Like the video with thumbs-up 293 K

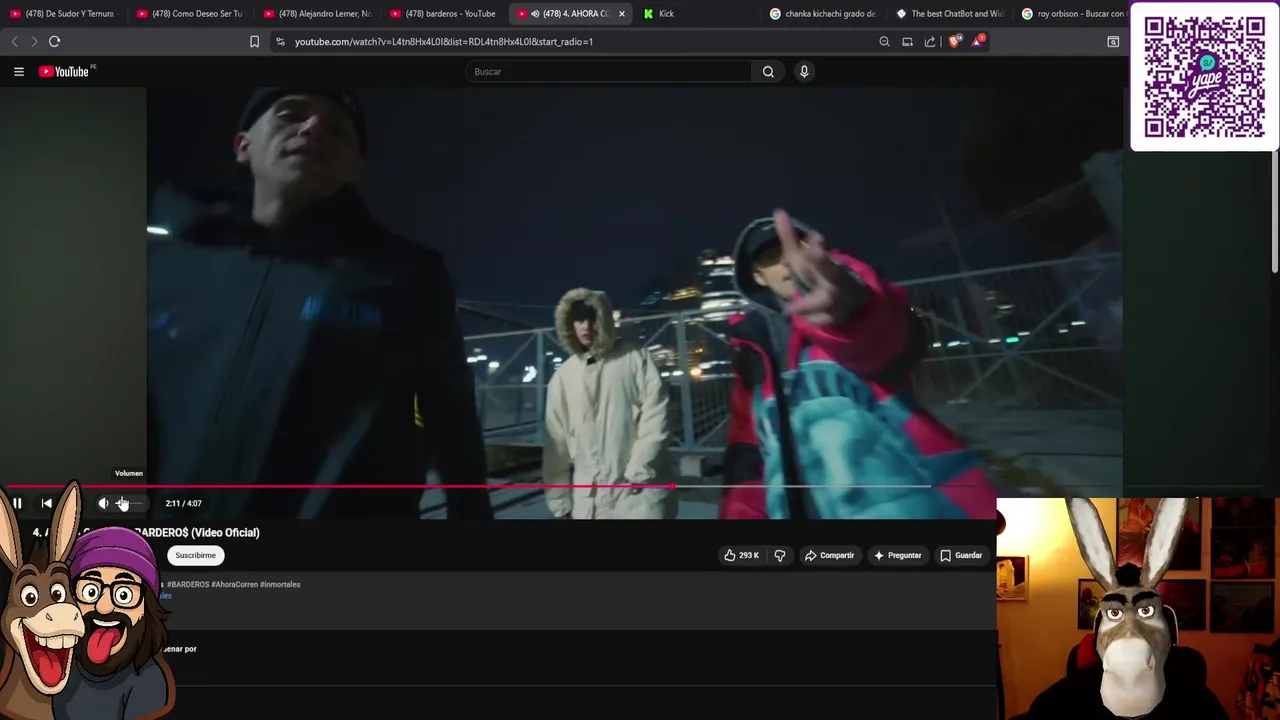pos(742,555)
